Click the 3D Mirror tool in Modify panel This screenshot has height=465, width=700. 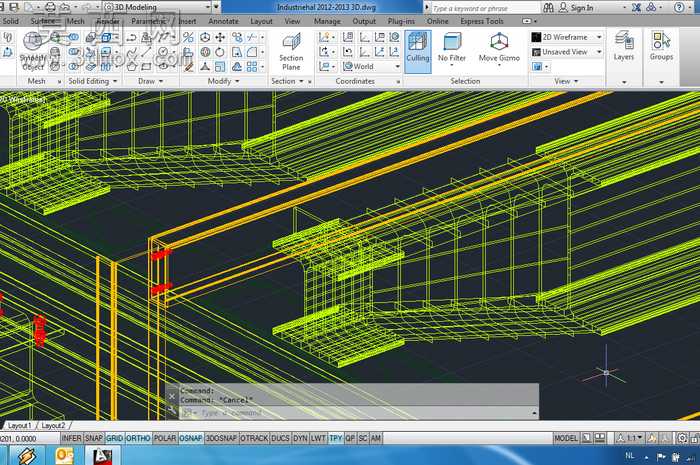(189, 37)
